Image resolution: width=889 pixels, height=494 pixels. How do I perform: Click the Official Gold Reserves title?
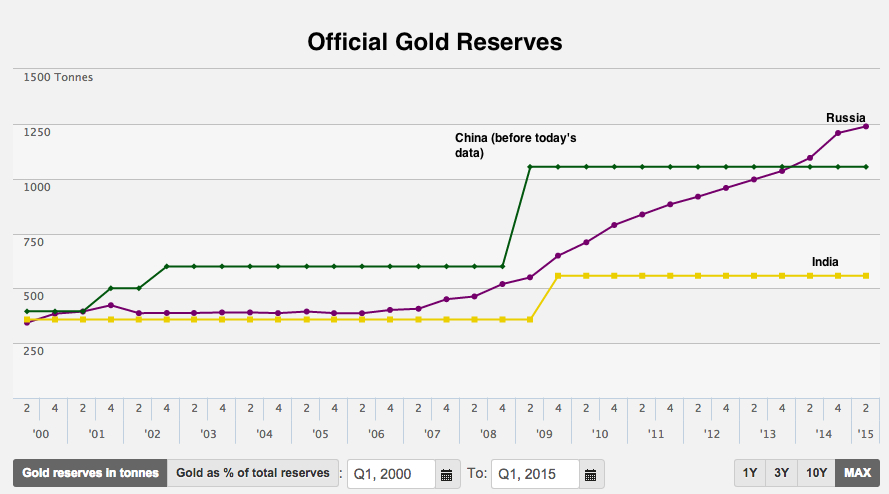pyautogui.click(x=435, y=42)
